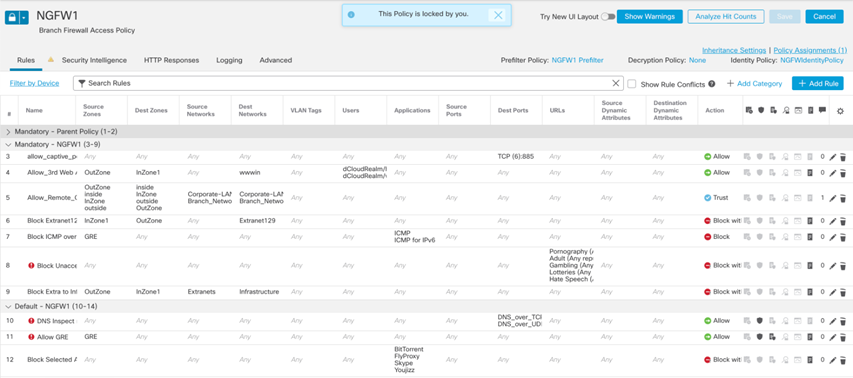Click red error icon on Allow GRE rule
Viewport: 853px width, 378px height.
[x=32, y=337]
